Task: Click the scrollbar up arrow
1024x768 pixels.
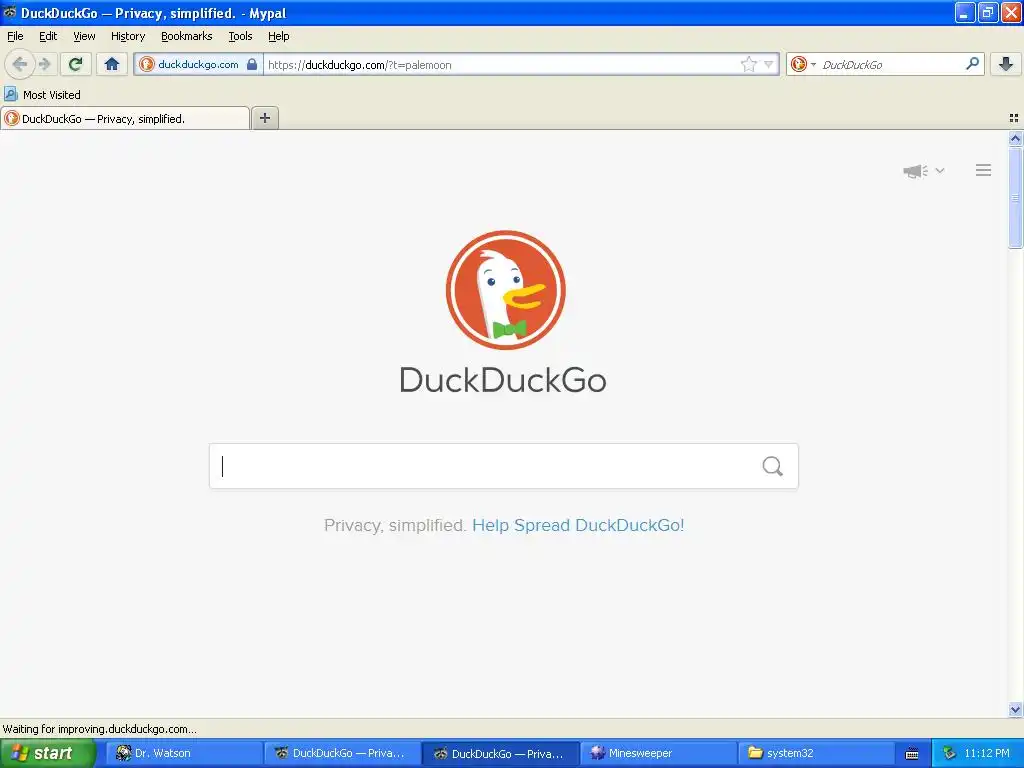Action: click(x=1015, y=138)
